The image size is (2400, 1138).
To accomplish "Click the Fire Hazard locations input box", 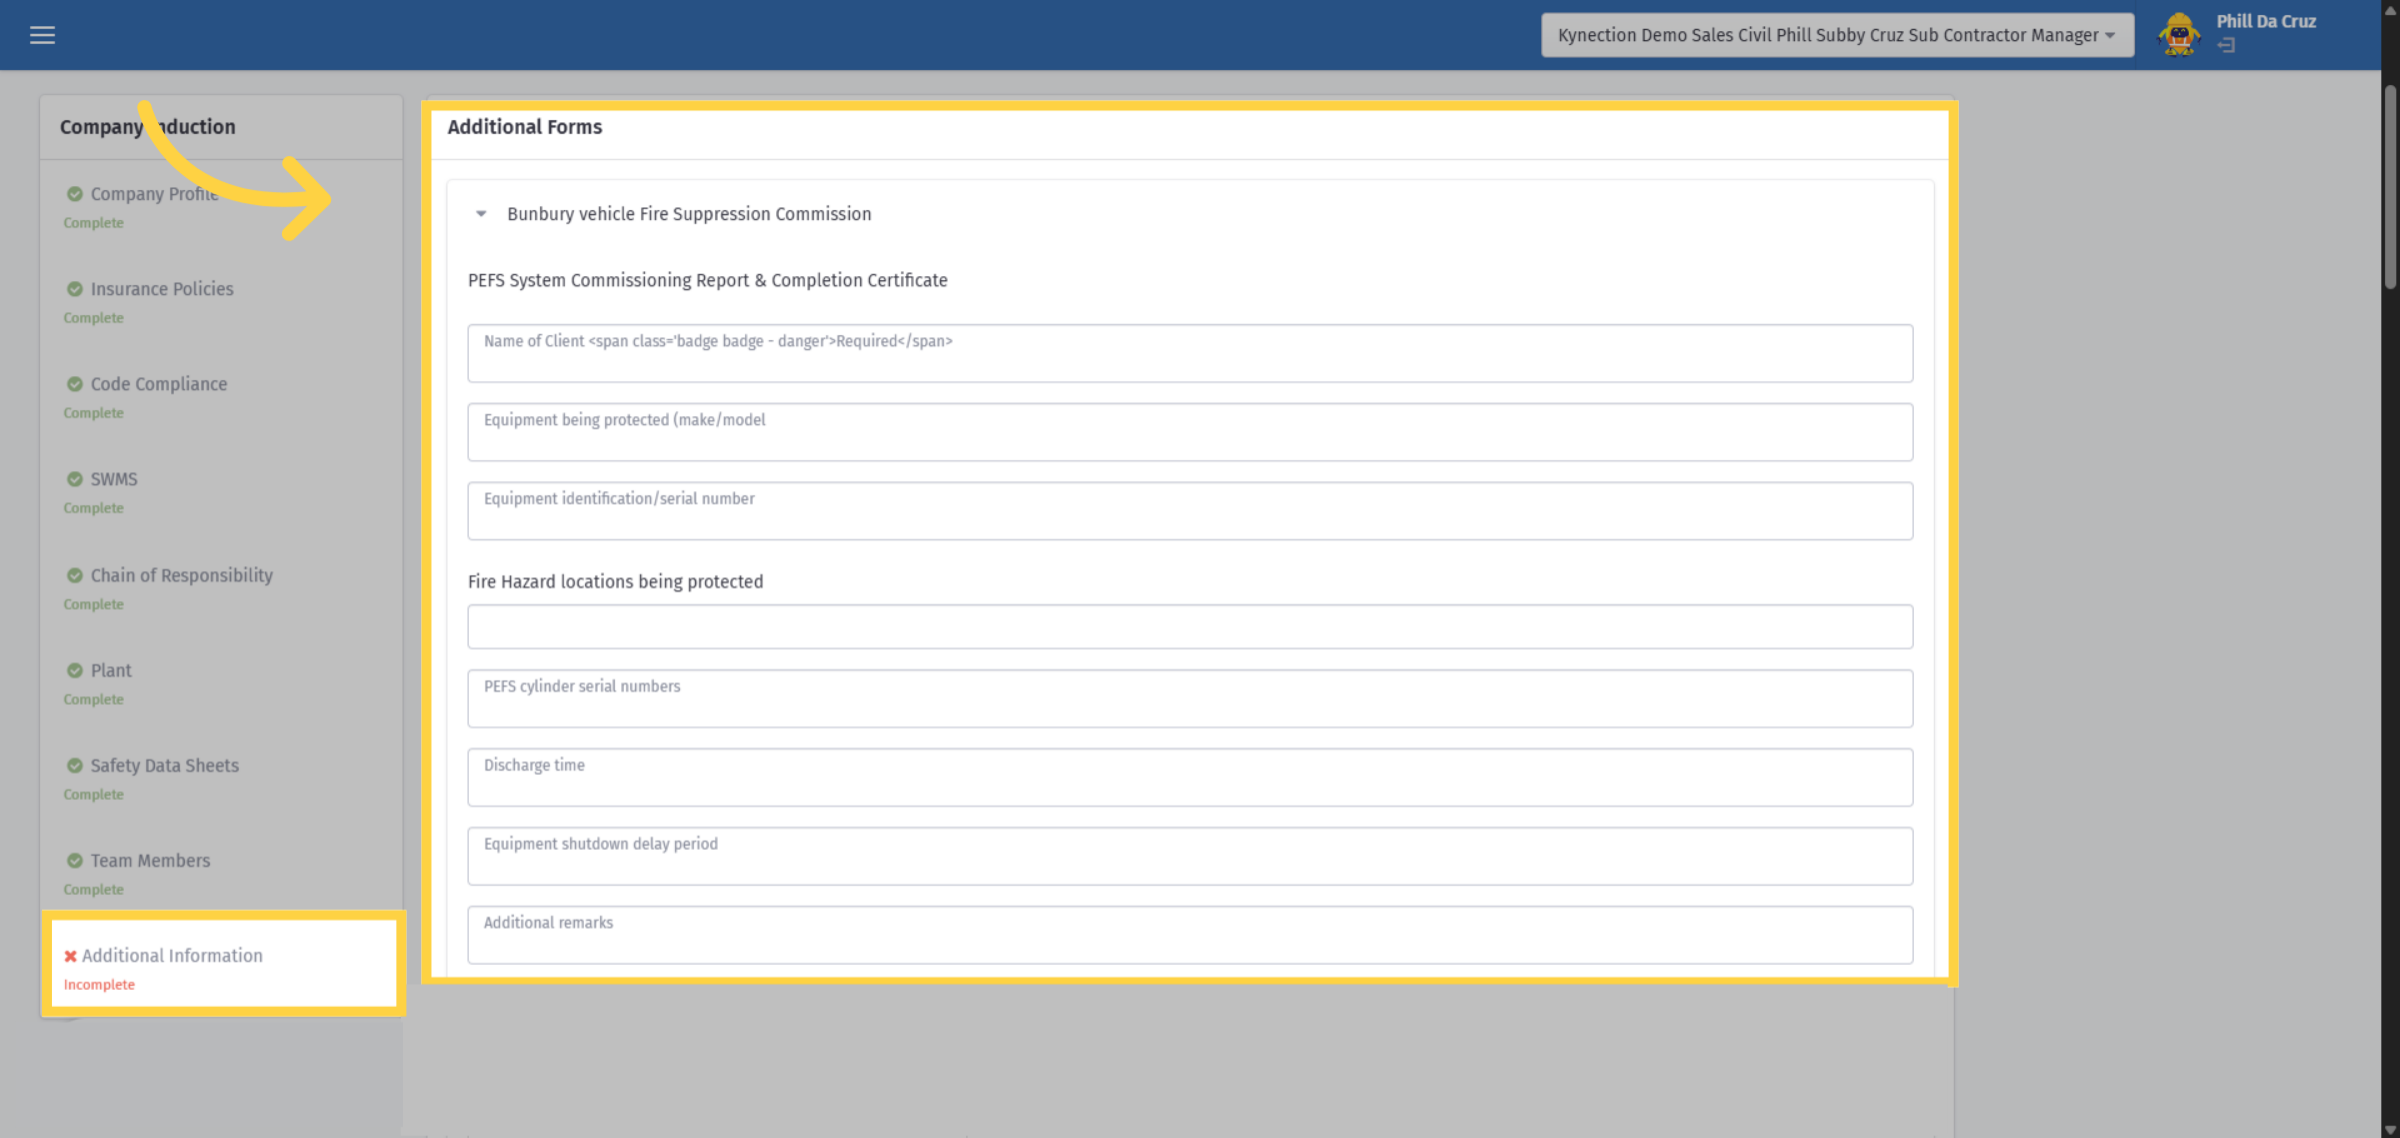I will click(1190, 626).
